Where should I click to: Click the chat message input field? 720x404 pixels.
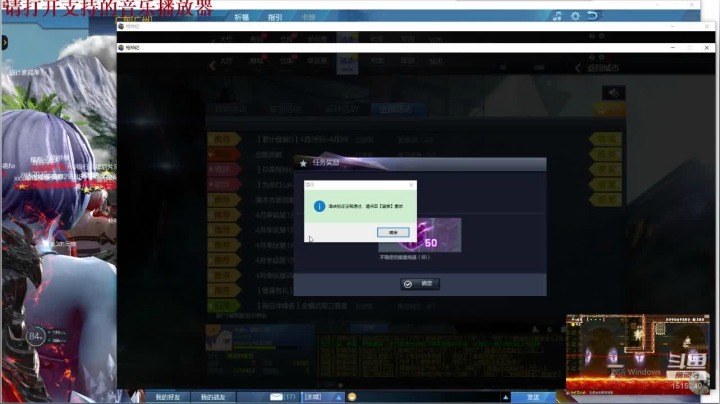point(429,397)
